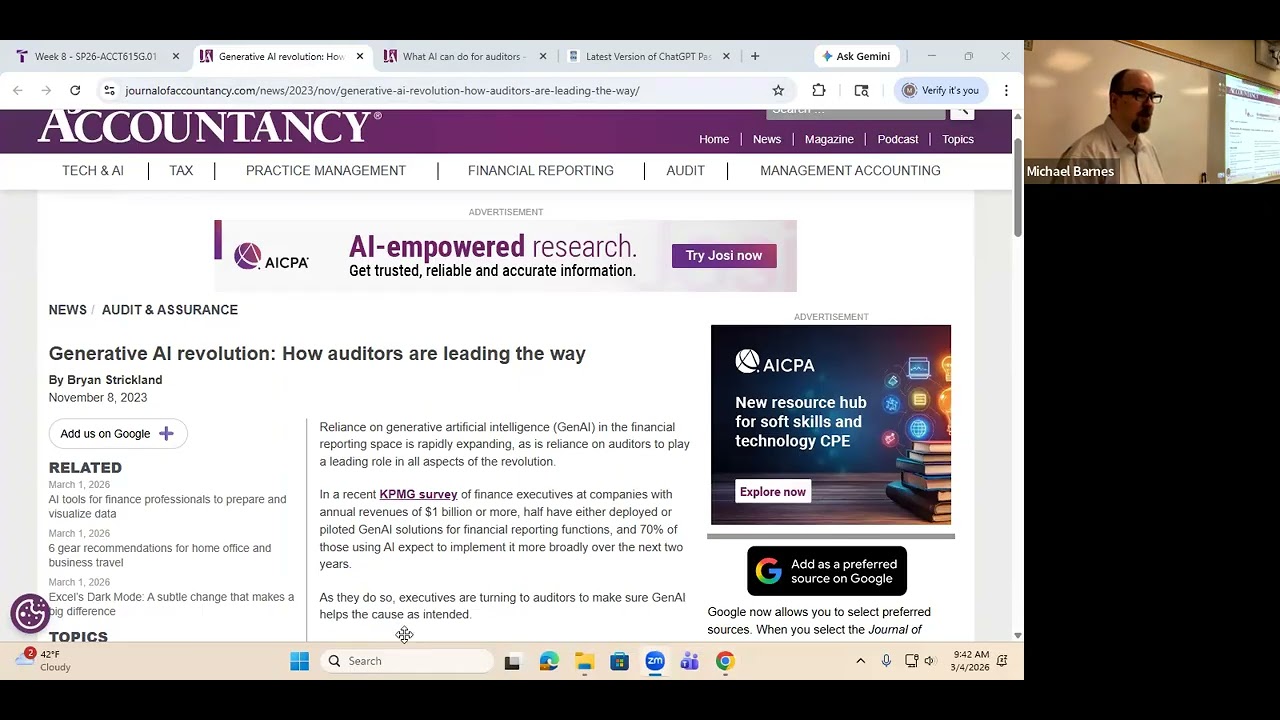Open the AUDIT navigation section
Image resolution: width=1280 pixels, height=720 pixels.
686,171
